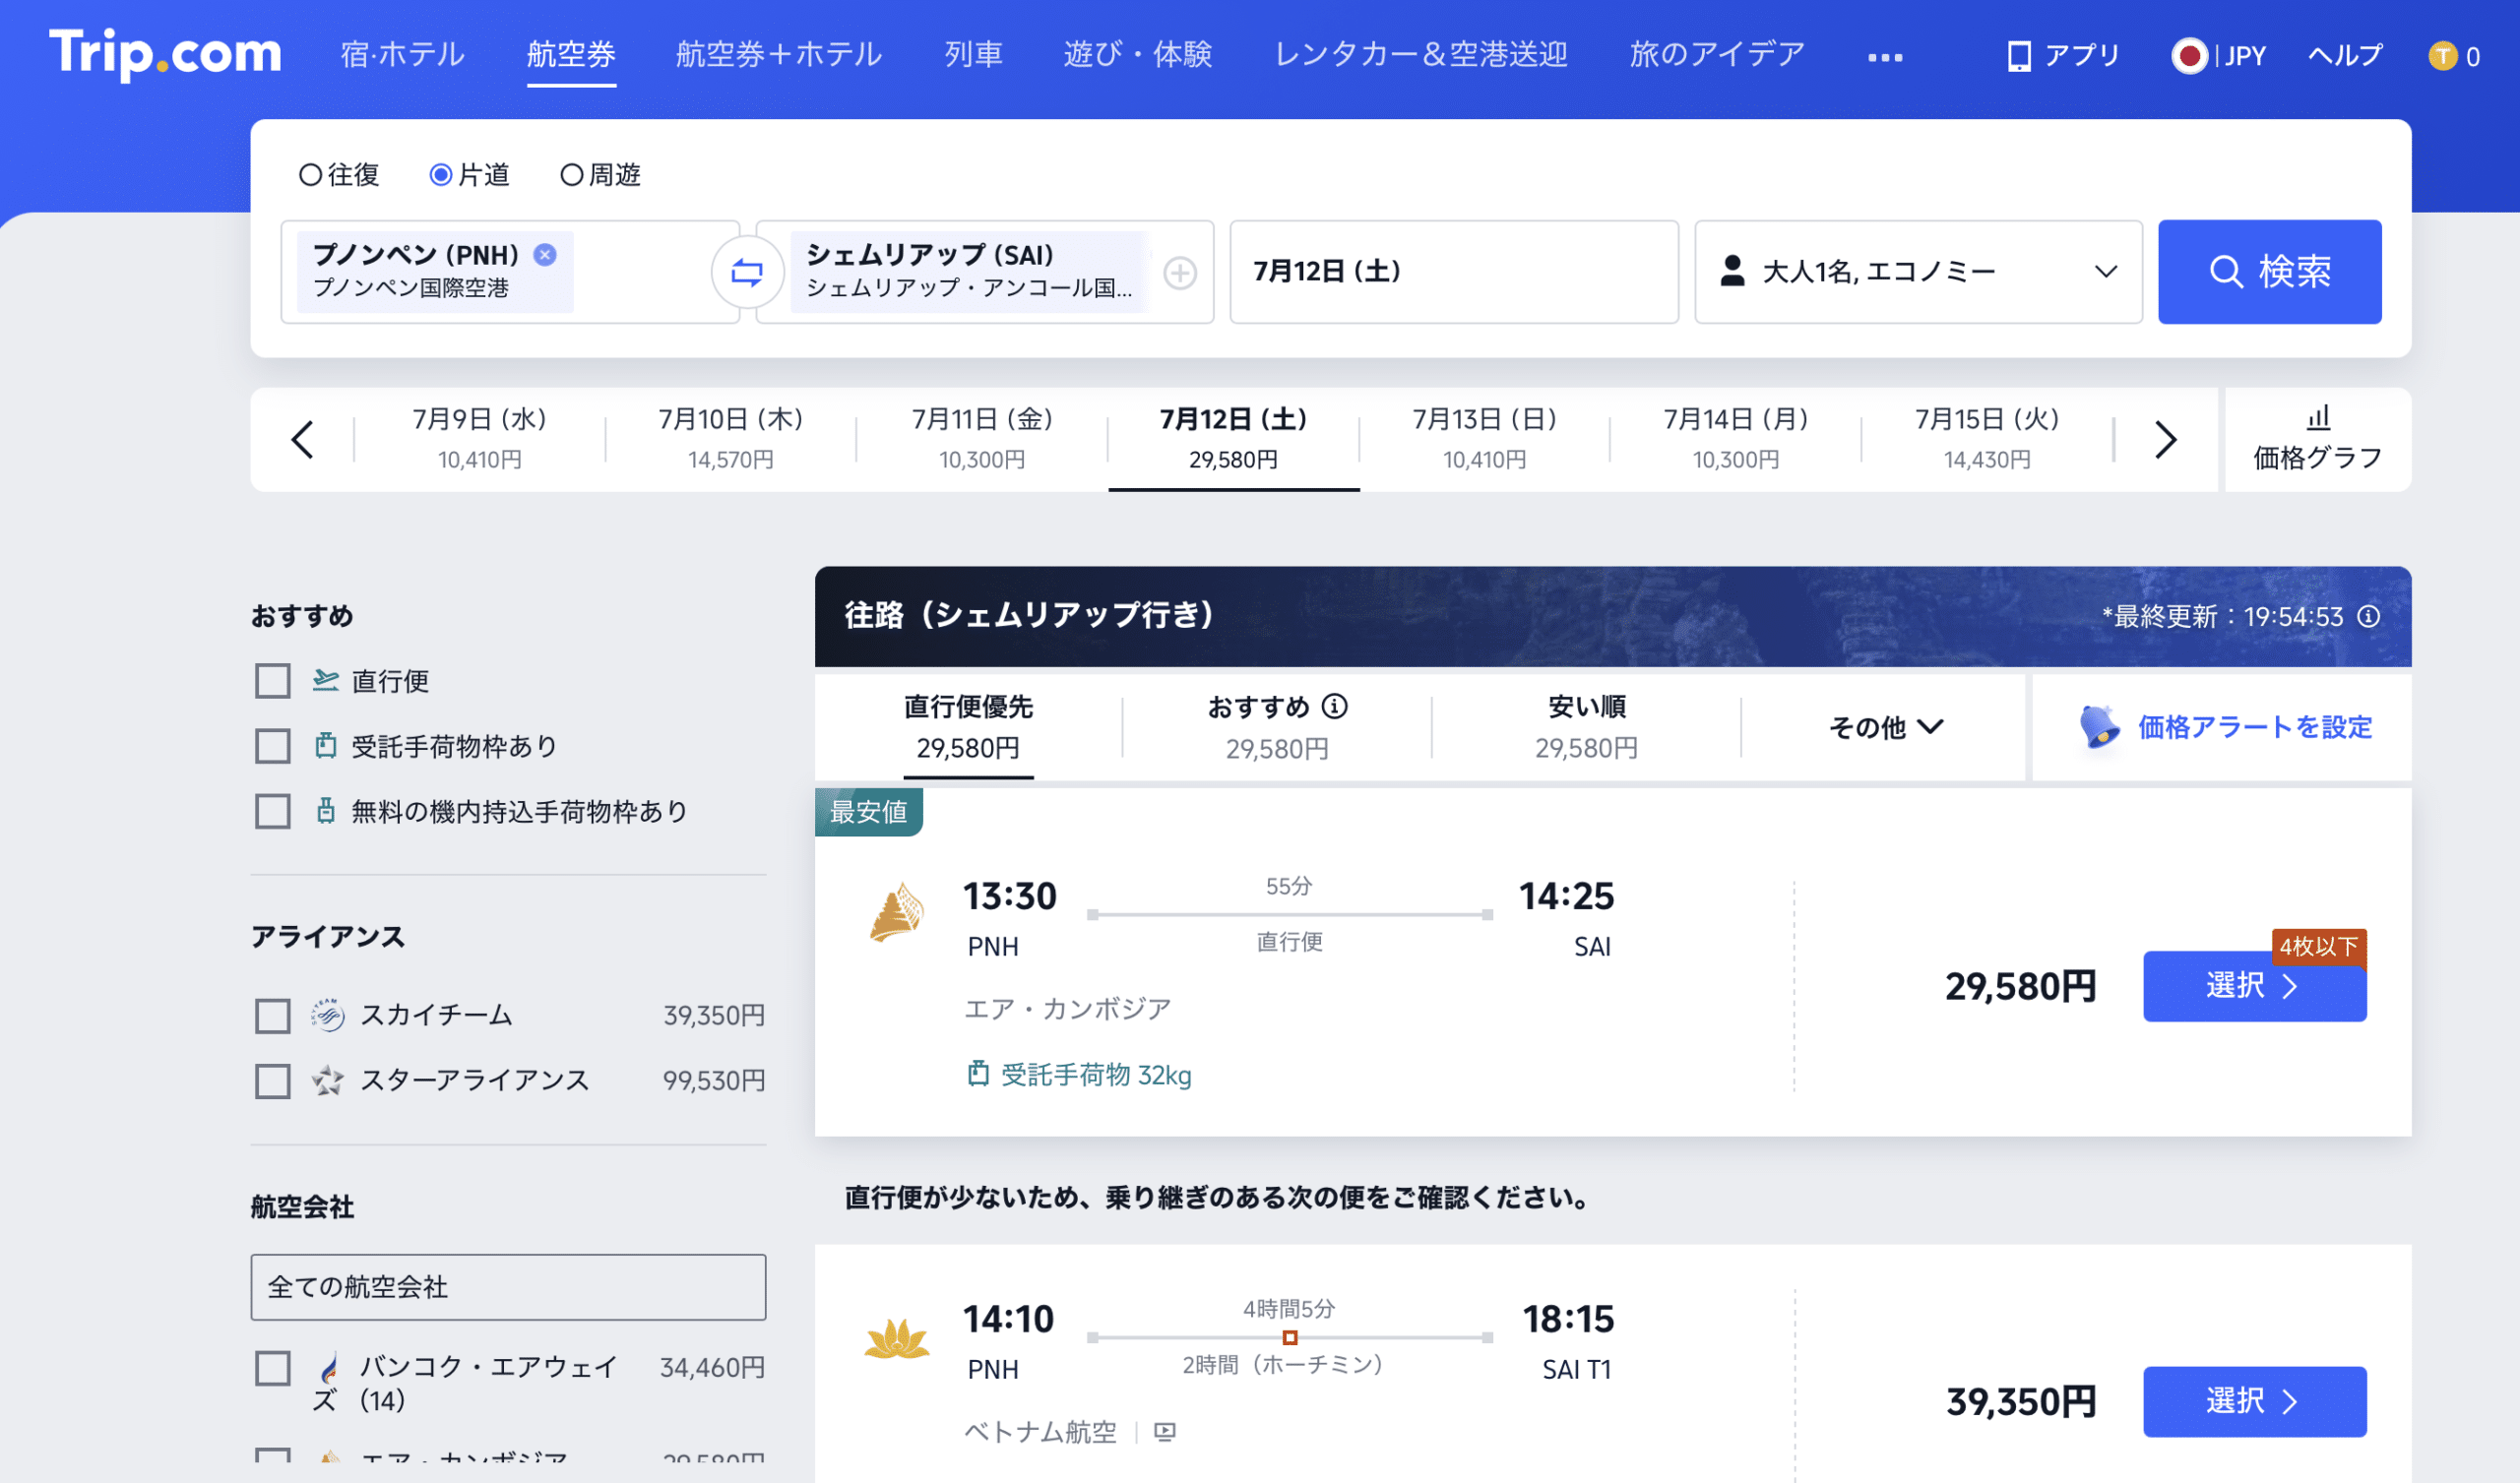Show previous dates with left arrow

coord(302,440)
